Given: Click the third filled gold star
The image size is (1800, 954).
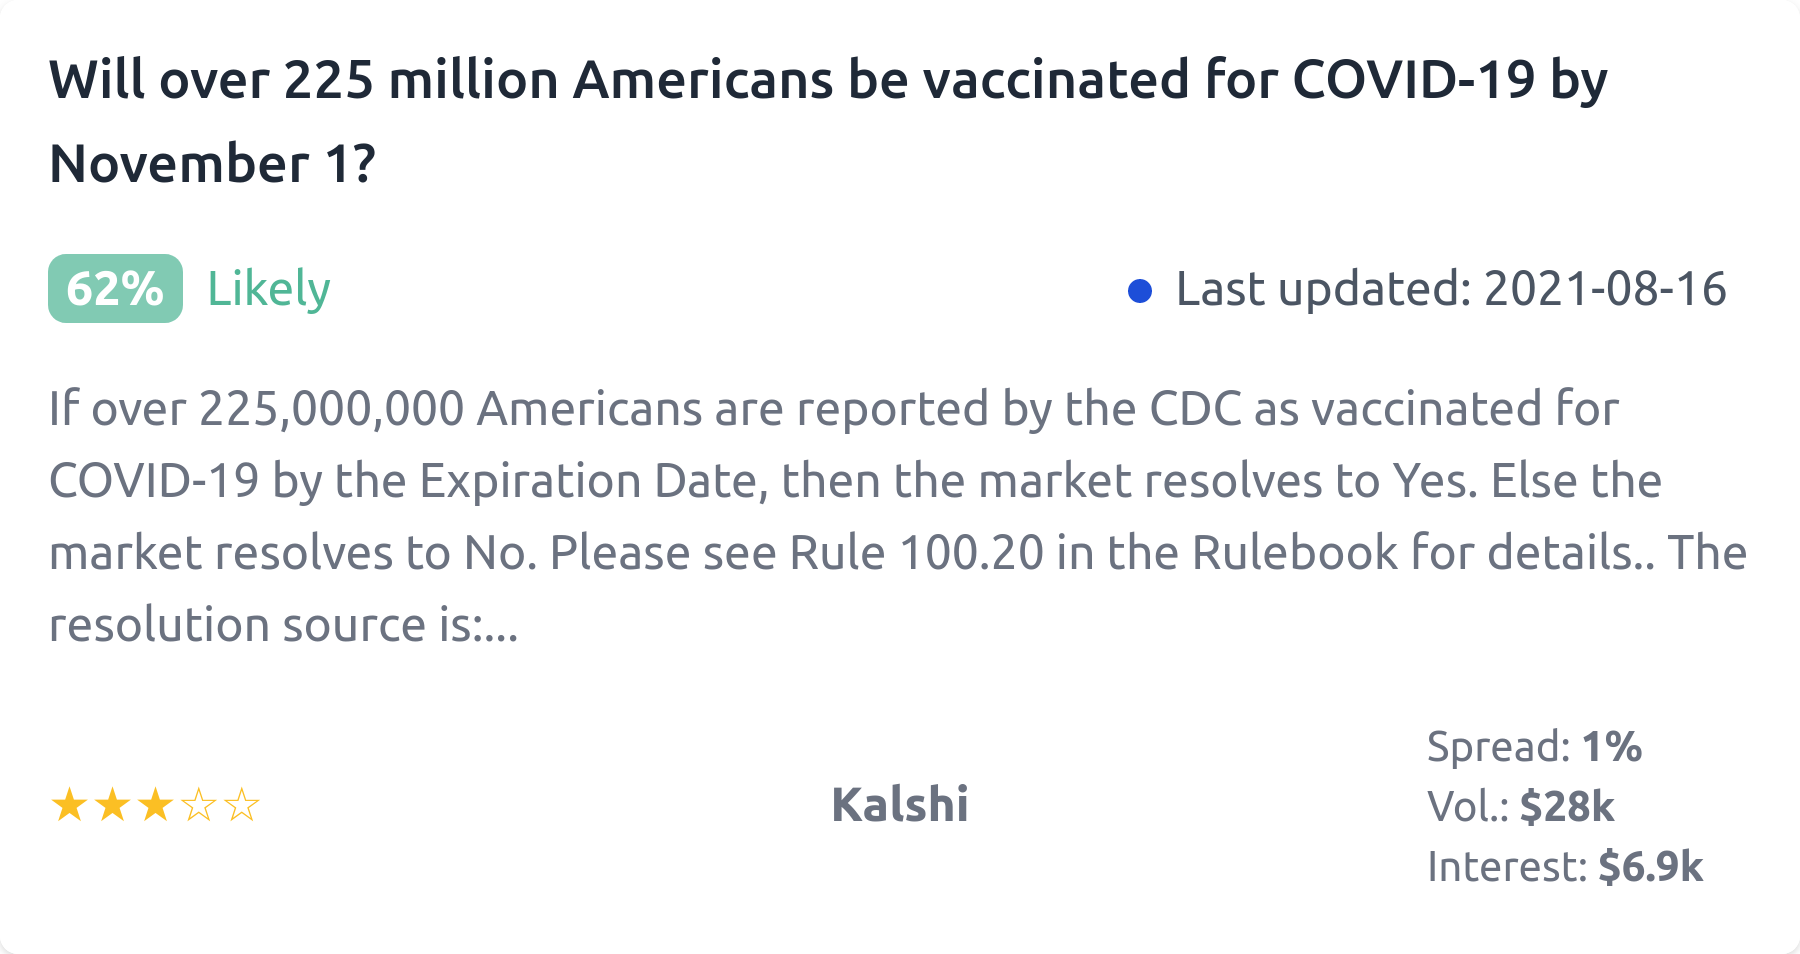Looking at the screenshot, I should [x=155, y=805].
